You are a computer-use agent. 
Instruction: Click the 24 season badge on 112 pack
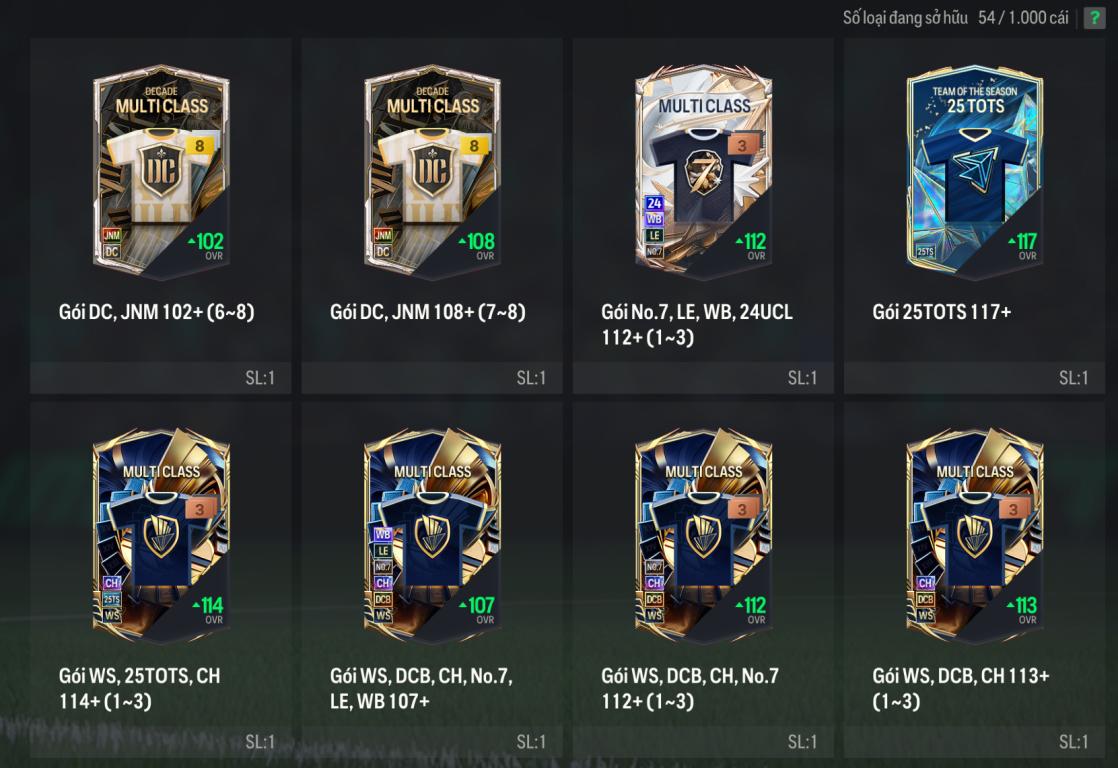point(654,203)
